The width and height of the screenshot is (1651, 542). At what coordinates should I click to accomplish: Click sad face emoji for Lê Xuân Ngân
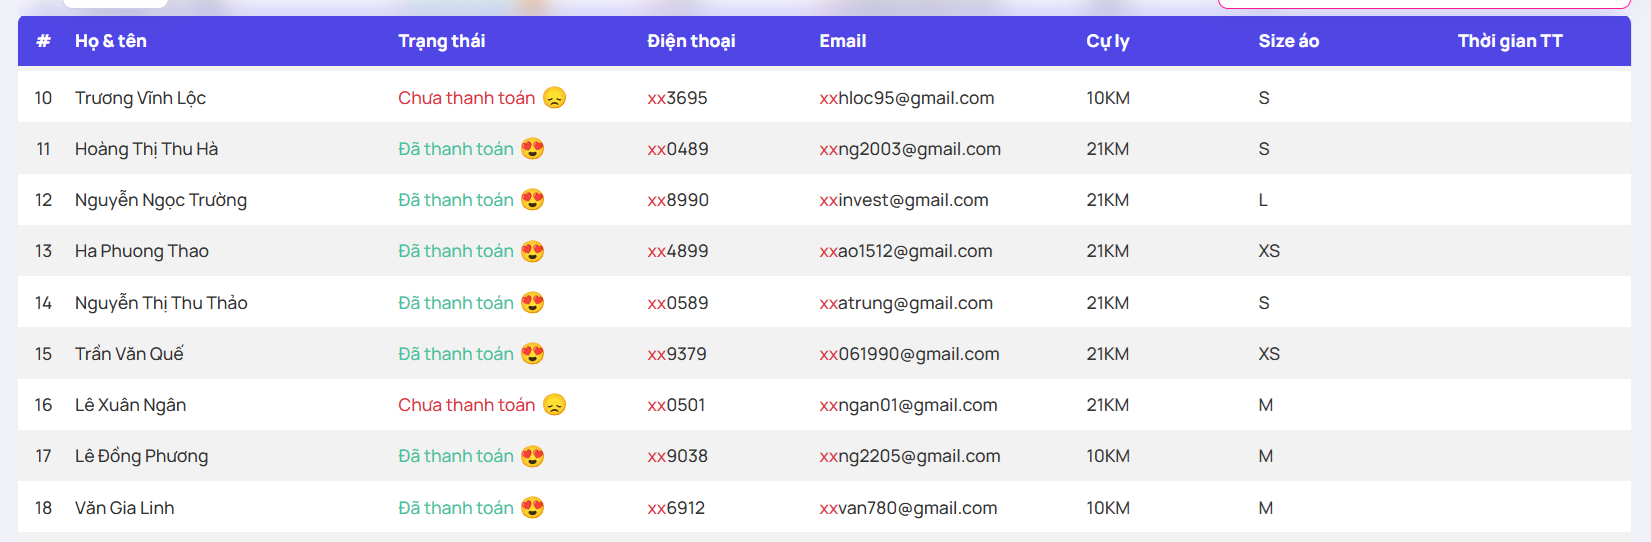coord(554,405)
